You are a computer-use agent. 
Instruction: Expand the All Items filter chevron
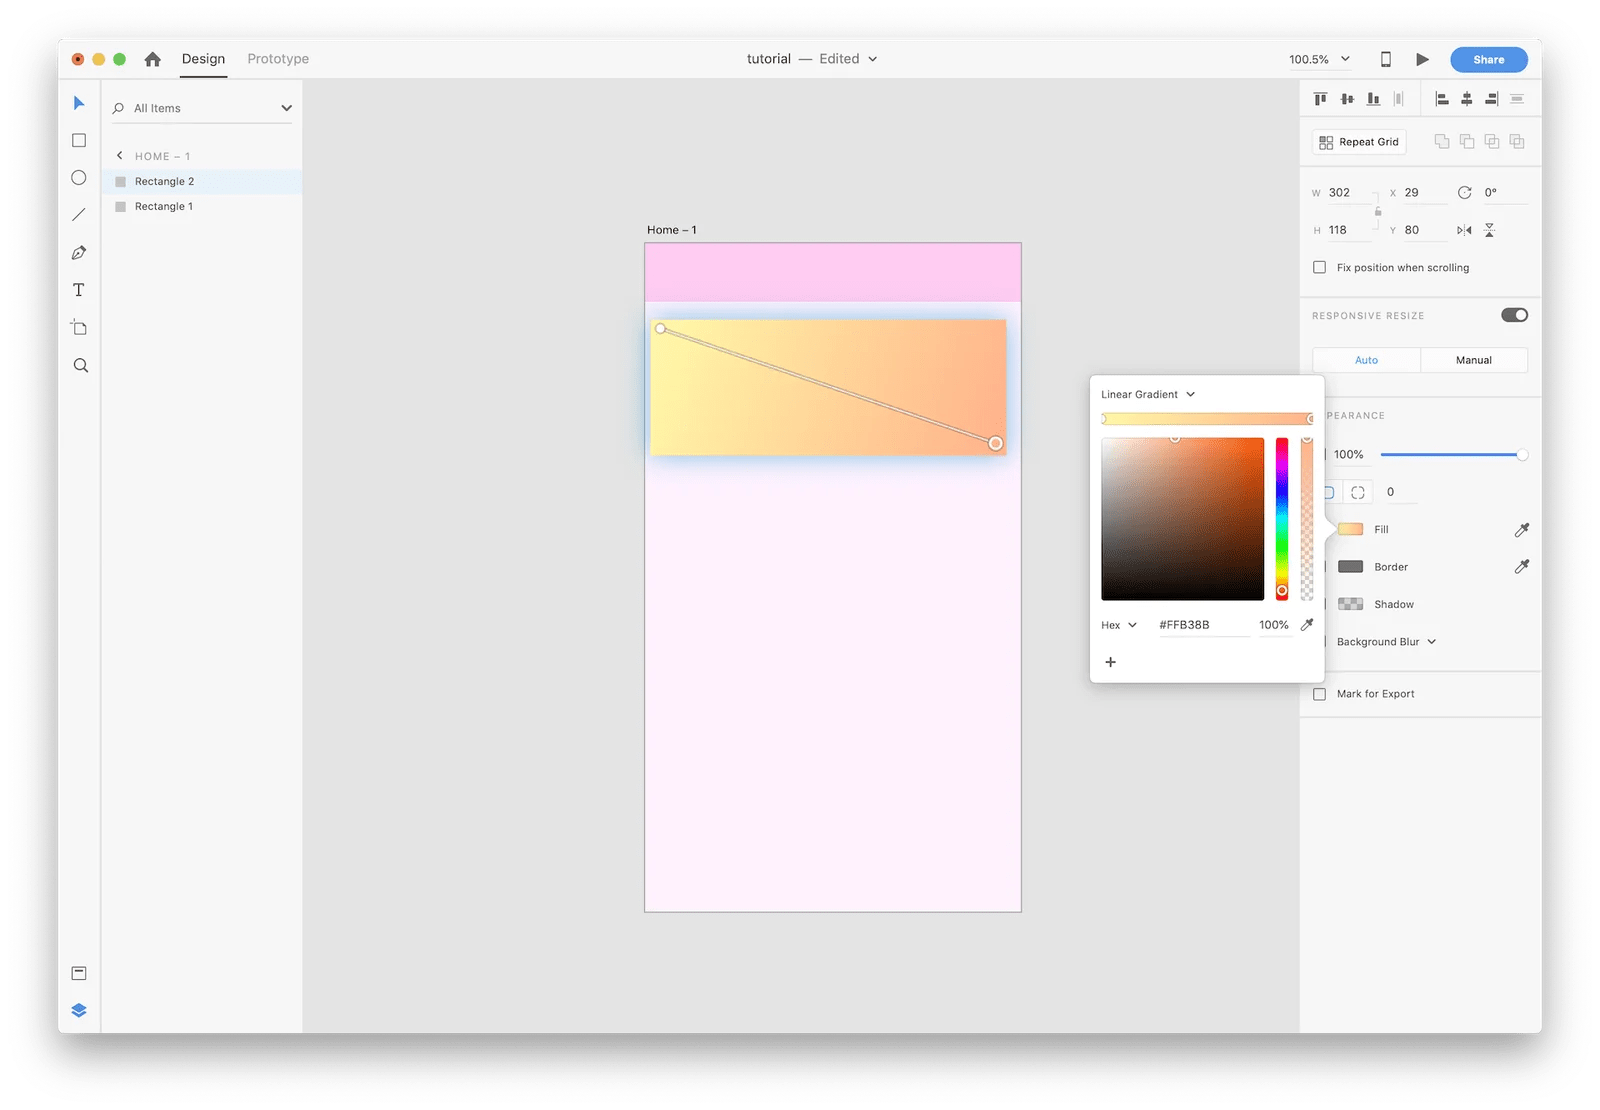tap(287, 108)
